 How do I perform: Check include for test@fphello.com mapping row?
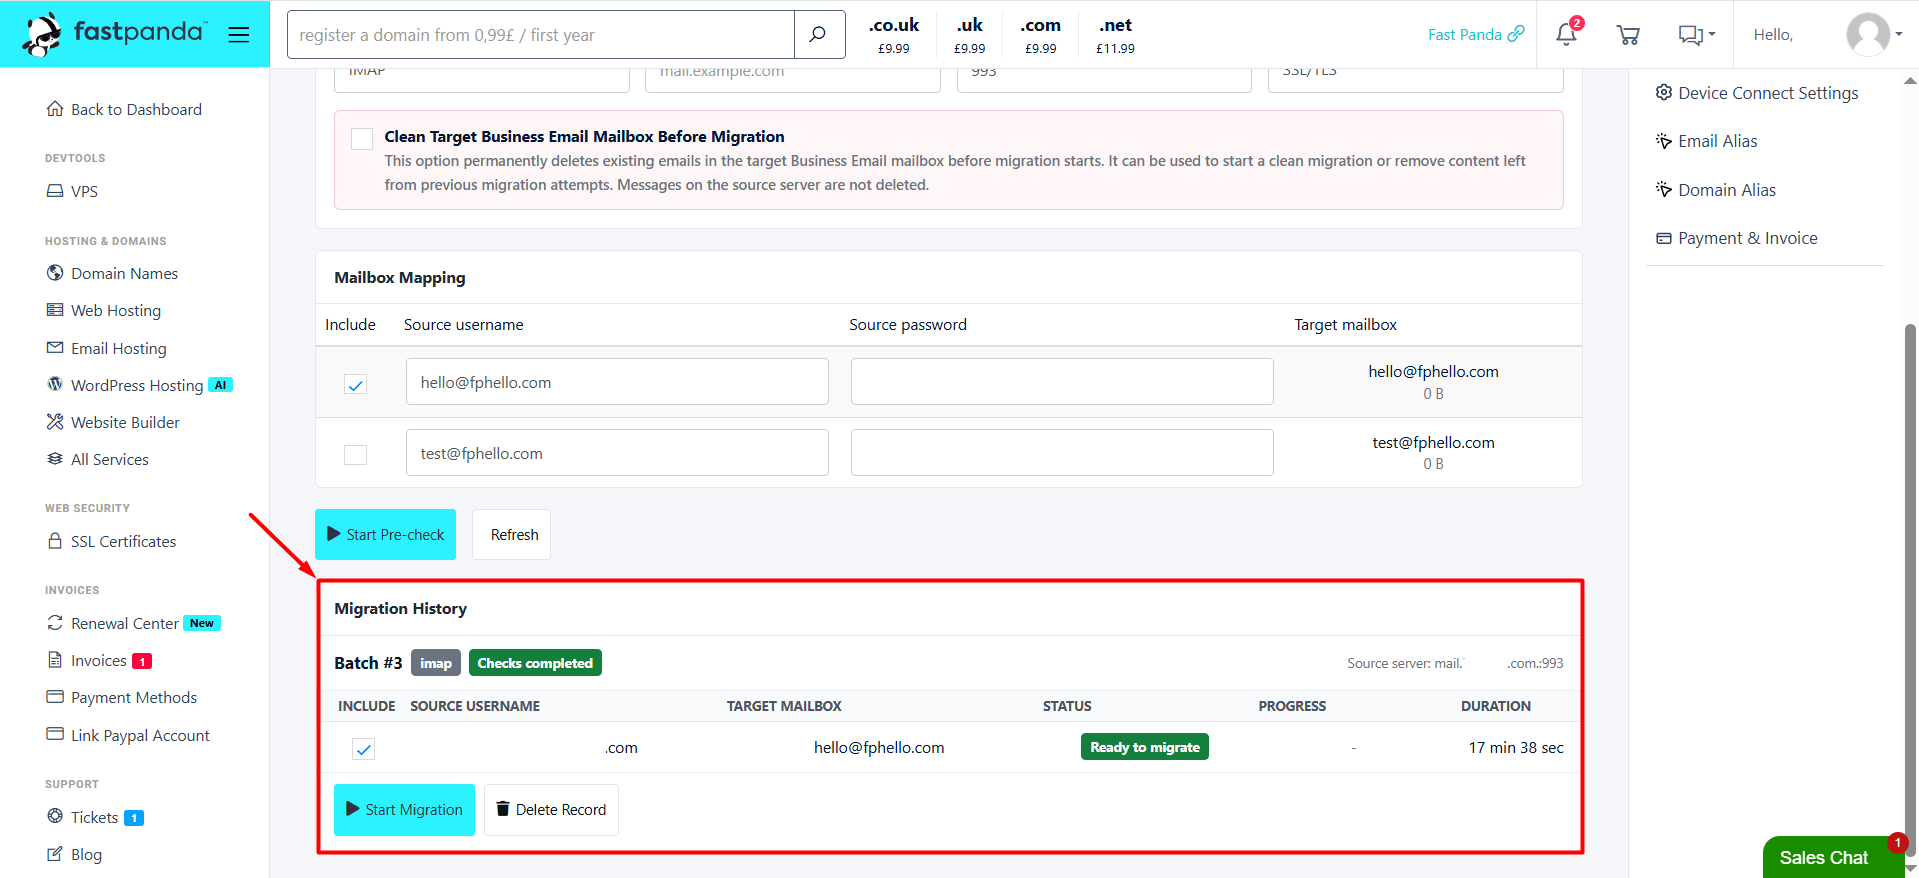click(355, 455)
